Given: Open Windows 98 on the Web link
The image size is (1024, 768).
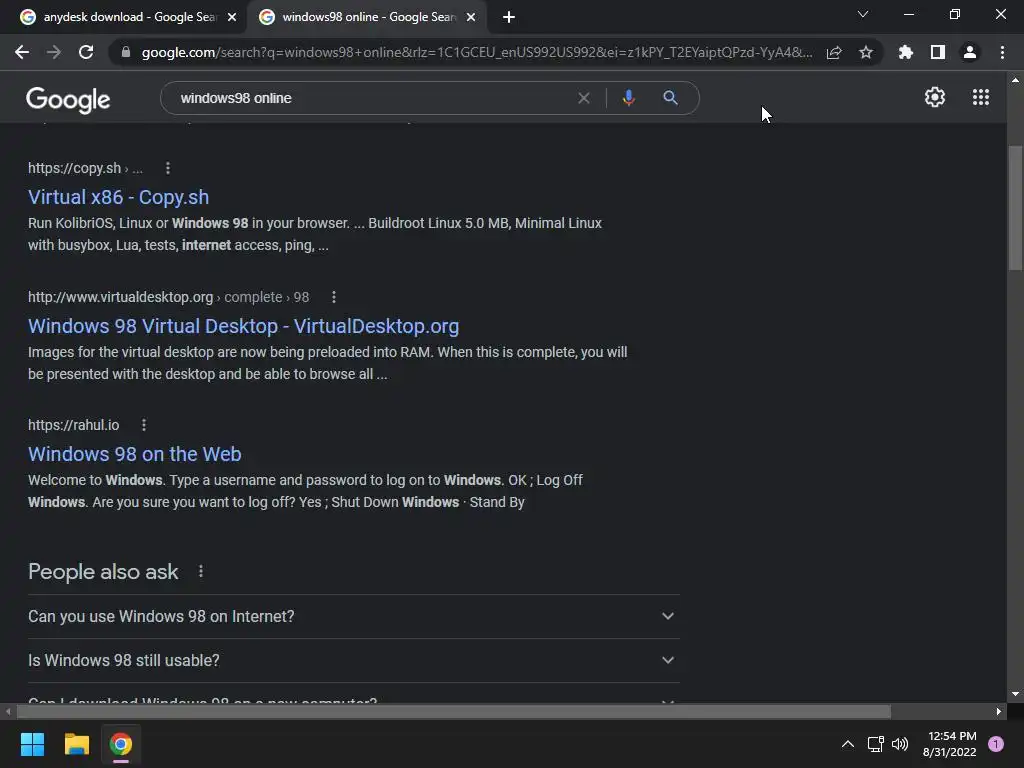Looking at the screenshot, I should [x=135, y=454].
